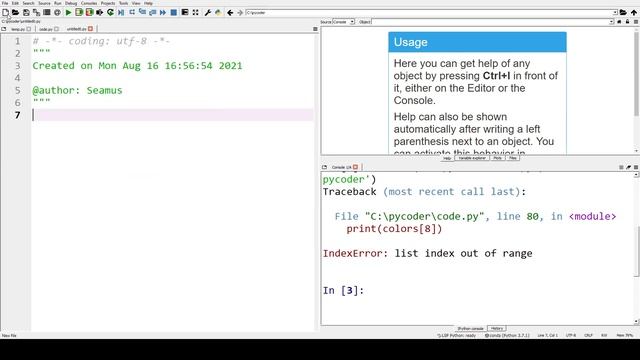
Task: Open the Projects menu
Action: point(108,3)
